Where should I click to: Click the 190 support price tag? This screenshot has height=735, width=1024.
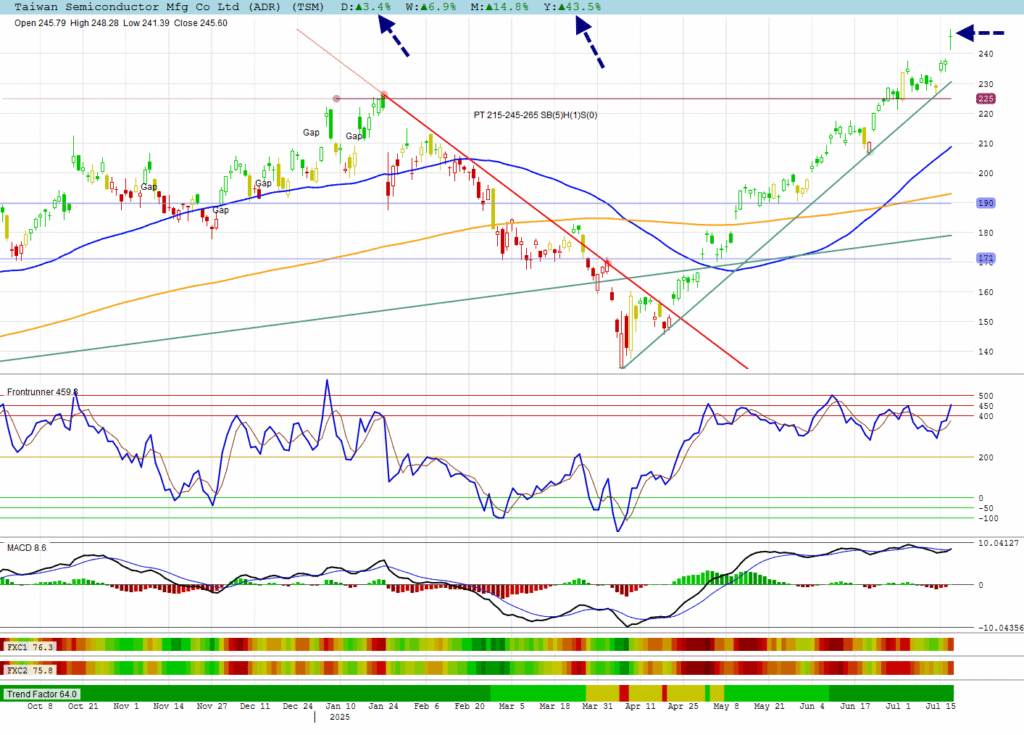(985, 203)
